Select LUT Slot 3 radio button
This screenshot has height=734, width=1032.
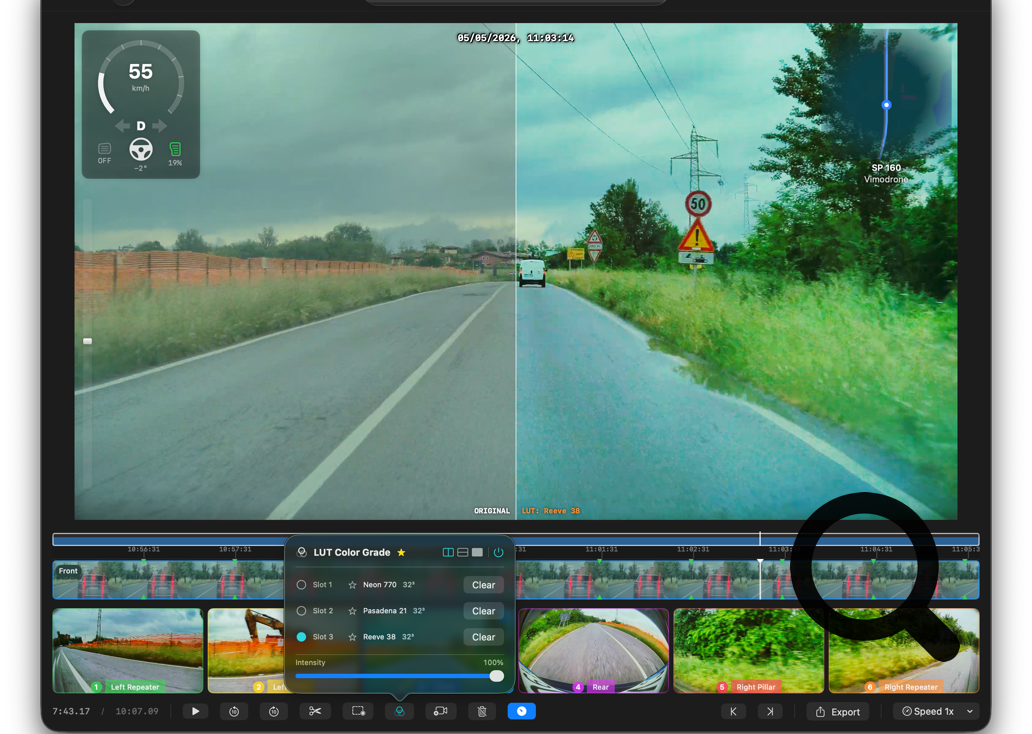click(x=301, y=637)
